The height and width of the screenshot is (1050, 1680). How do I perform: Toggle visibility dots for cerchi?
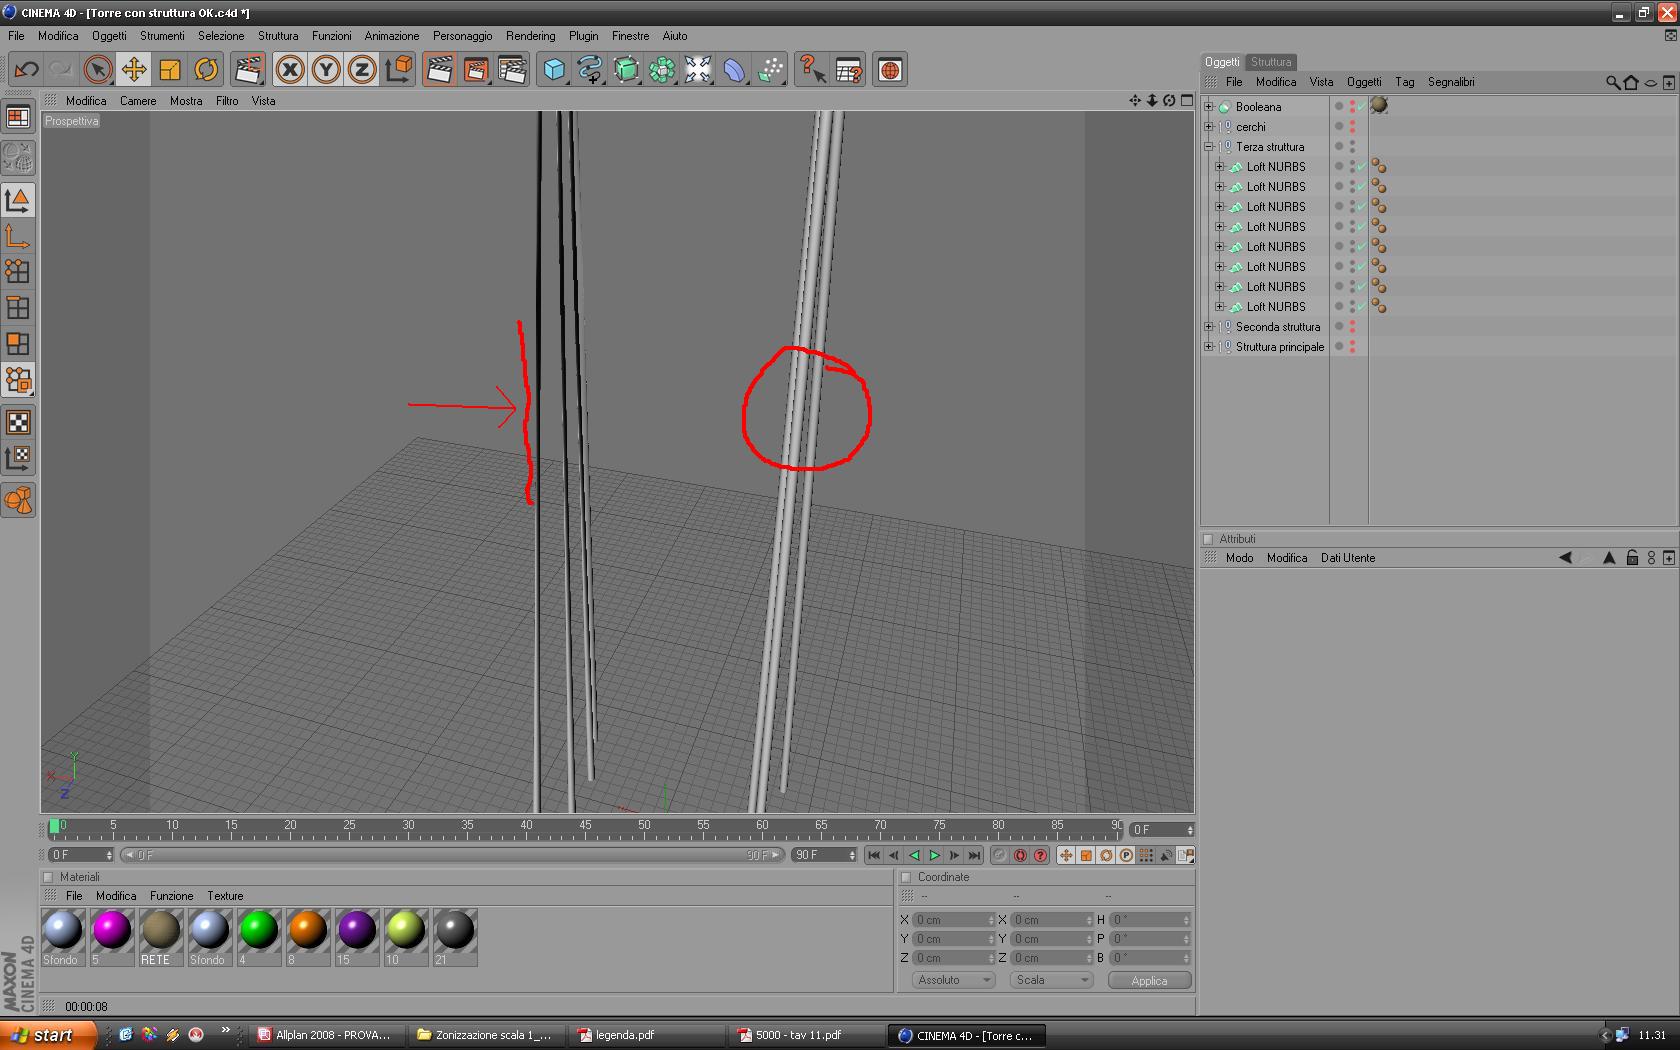(1353, 127)
